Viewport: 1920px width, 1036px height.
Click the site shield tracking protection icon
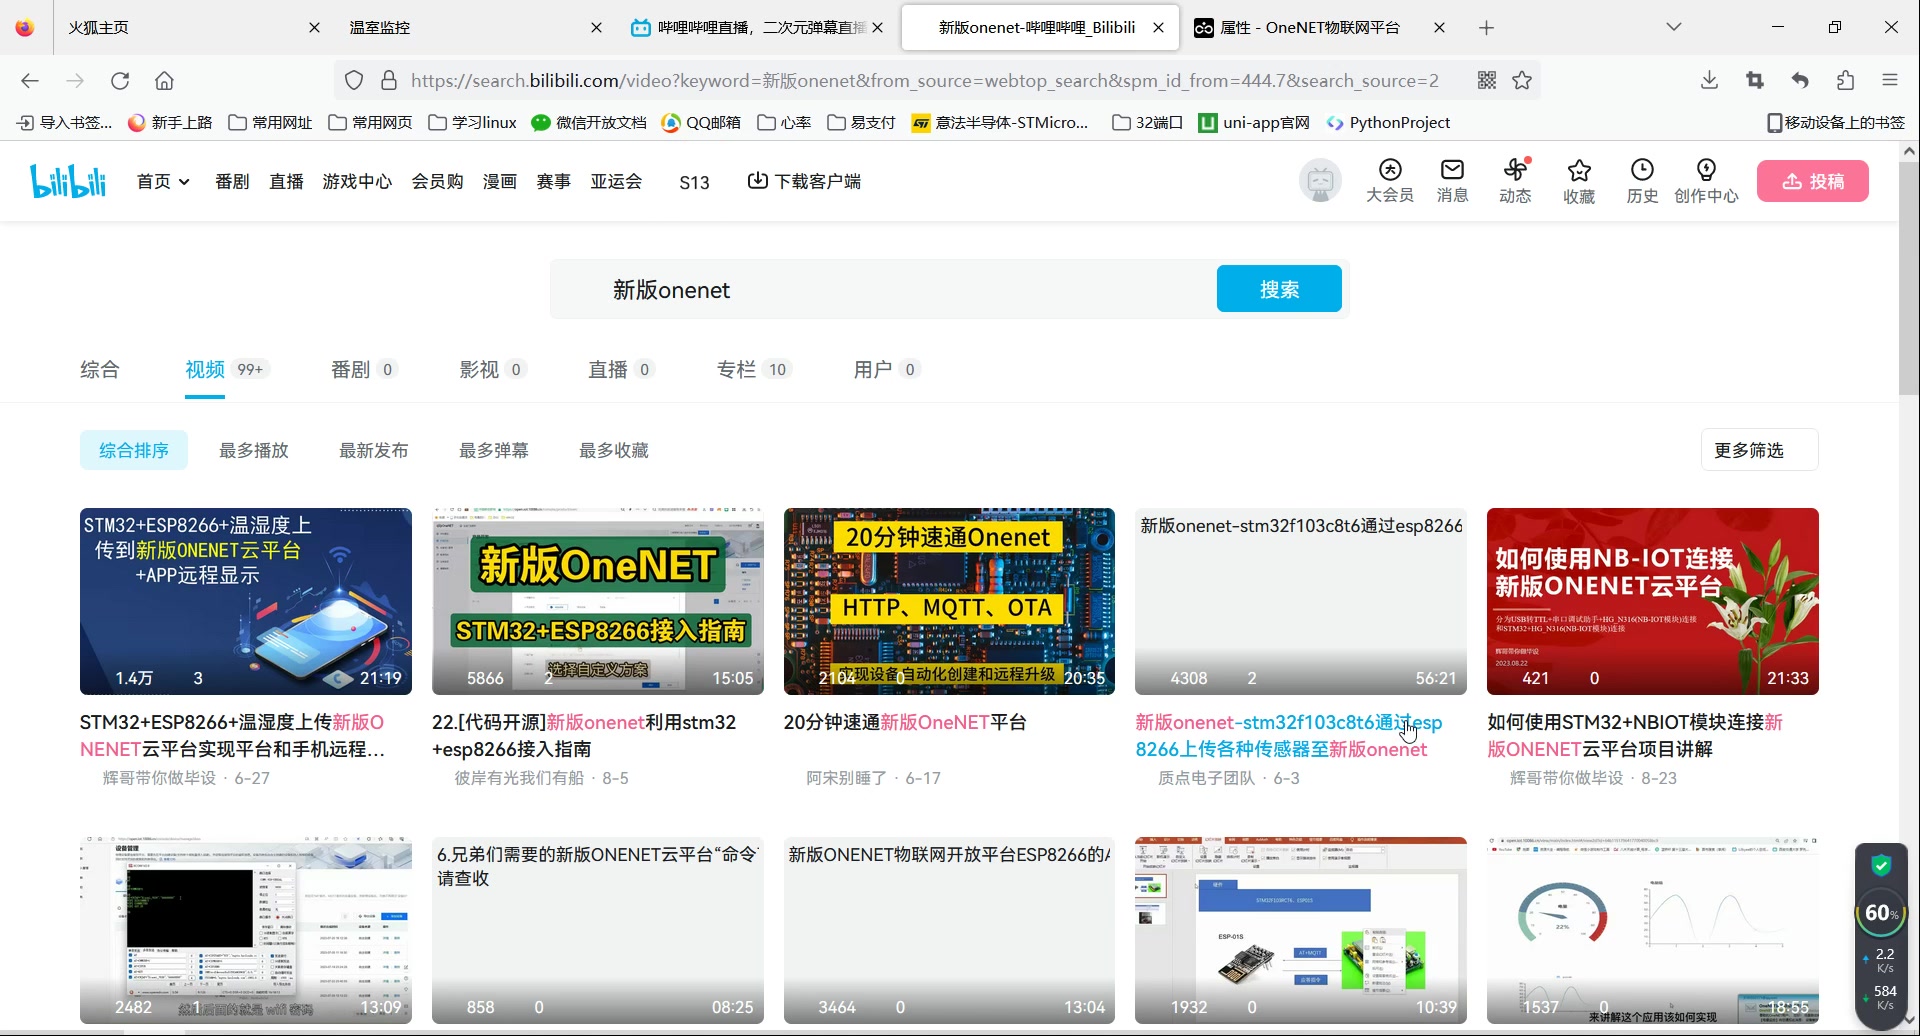(x=354, y=81)
